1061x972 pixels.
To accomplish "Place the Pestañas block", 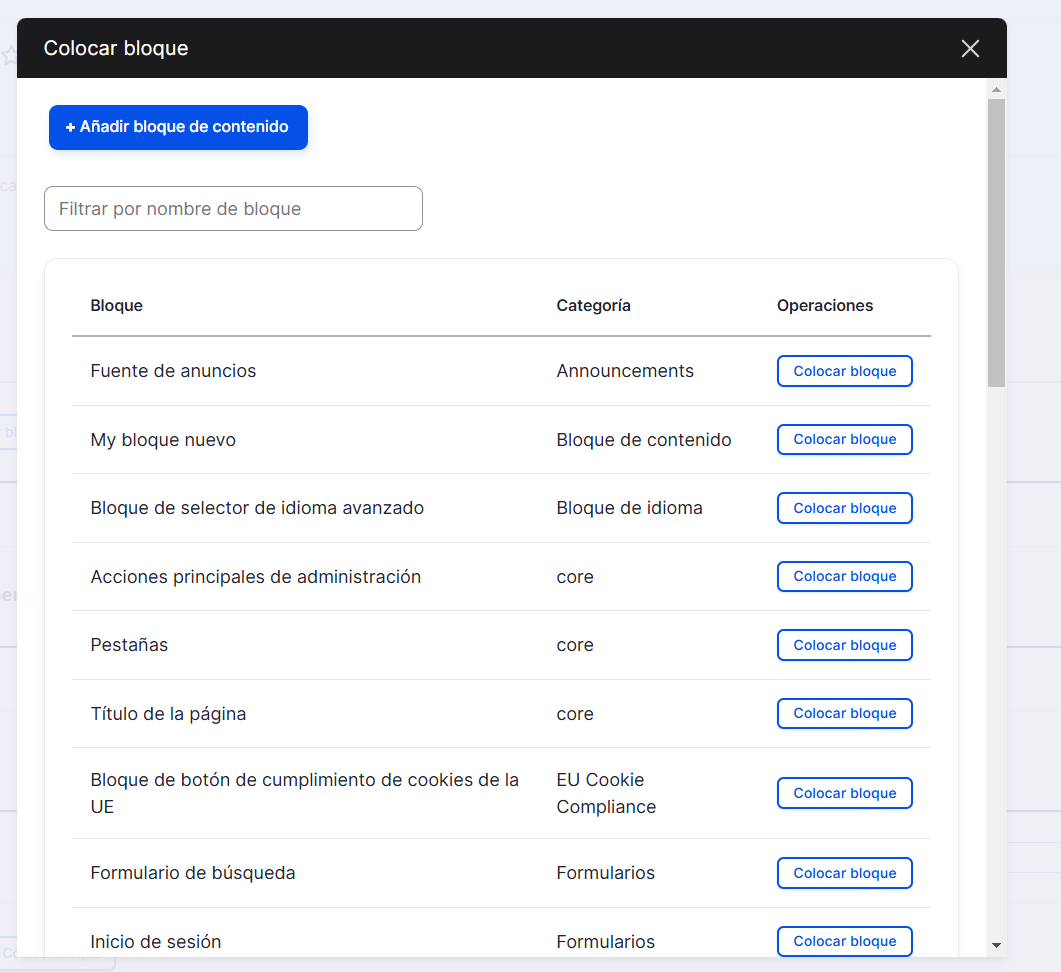I will (844, 645).
